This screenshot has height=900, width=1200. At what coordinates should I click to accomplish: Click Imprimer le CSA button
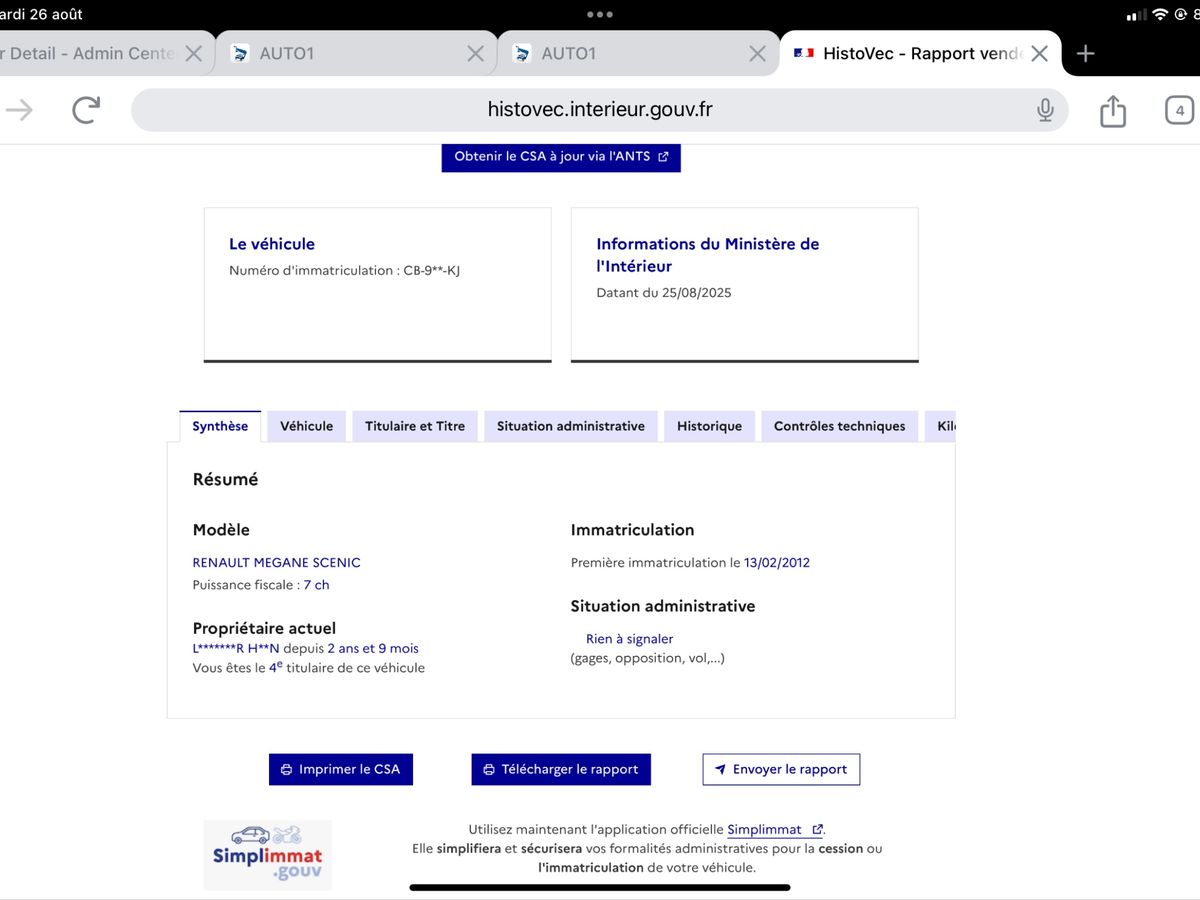341,769
